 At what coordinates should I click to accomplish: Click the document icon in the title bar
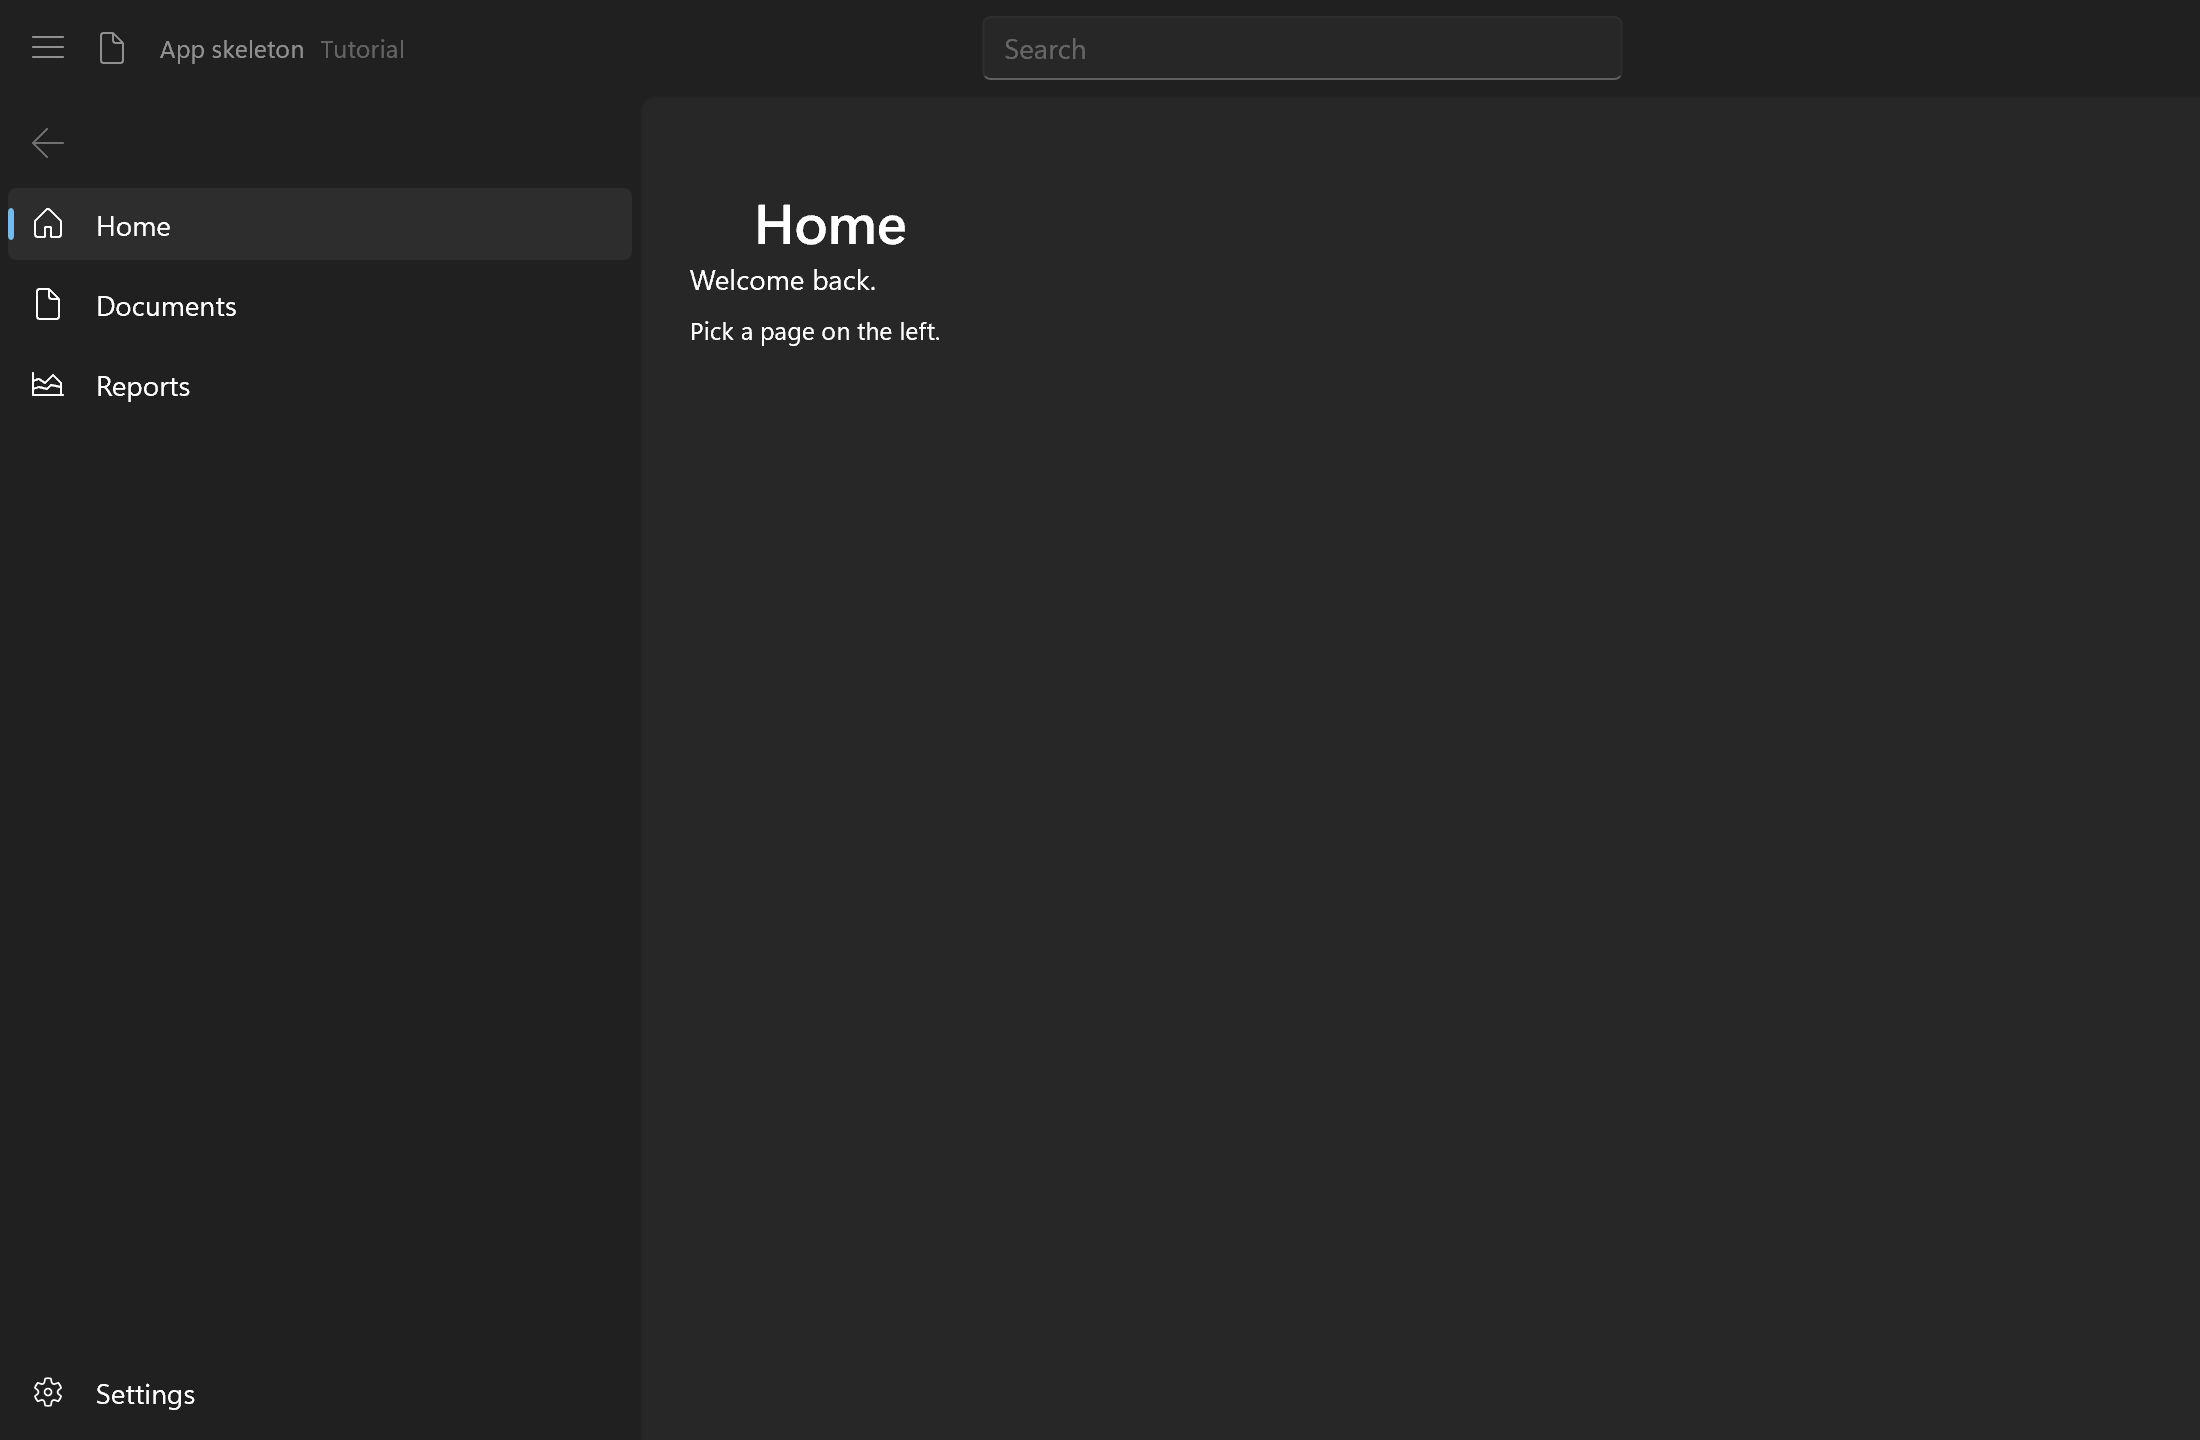[x=112, y=48]
